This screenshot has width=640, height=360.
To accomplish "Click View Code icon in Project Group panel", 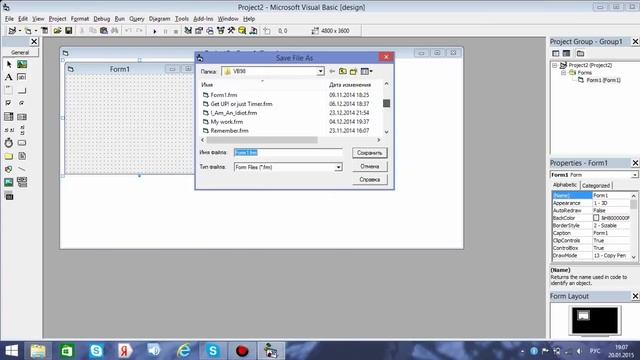I will (x=556, y=53).
